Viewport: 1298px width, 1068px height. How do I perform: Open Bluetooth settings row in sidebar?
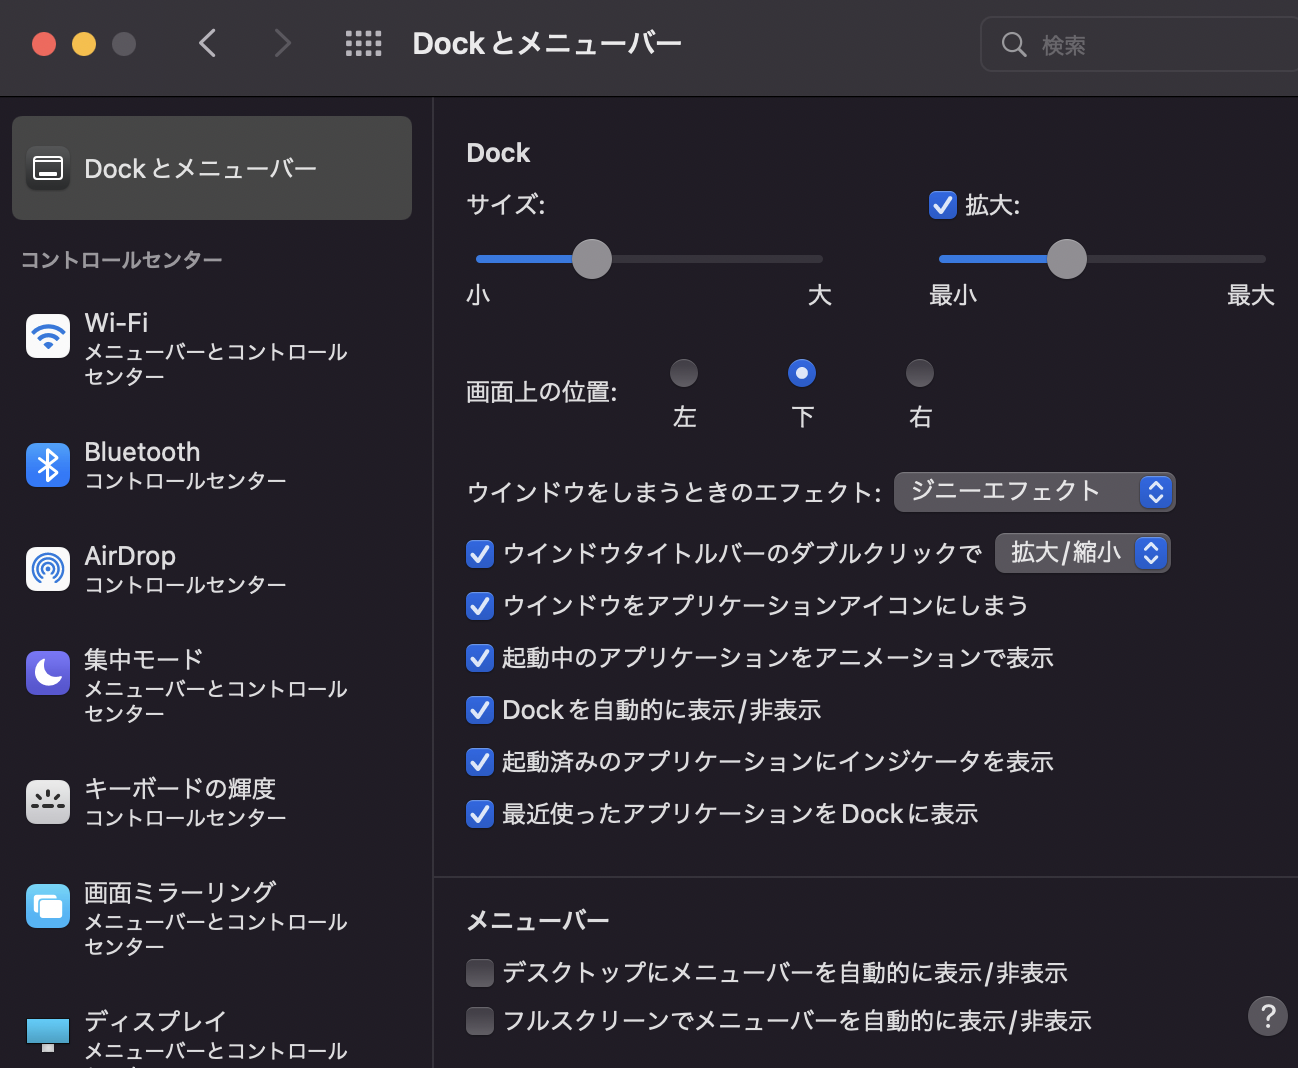[x=212, y=465]
